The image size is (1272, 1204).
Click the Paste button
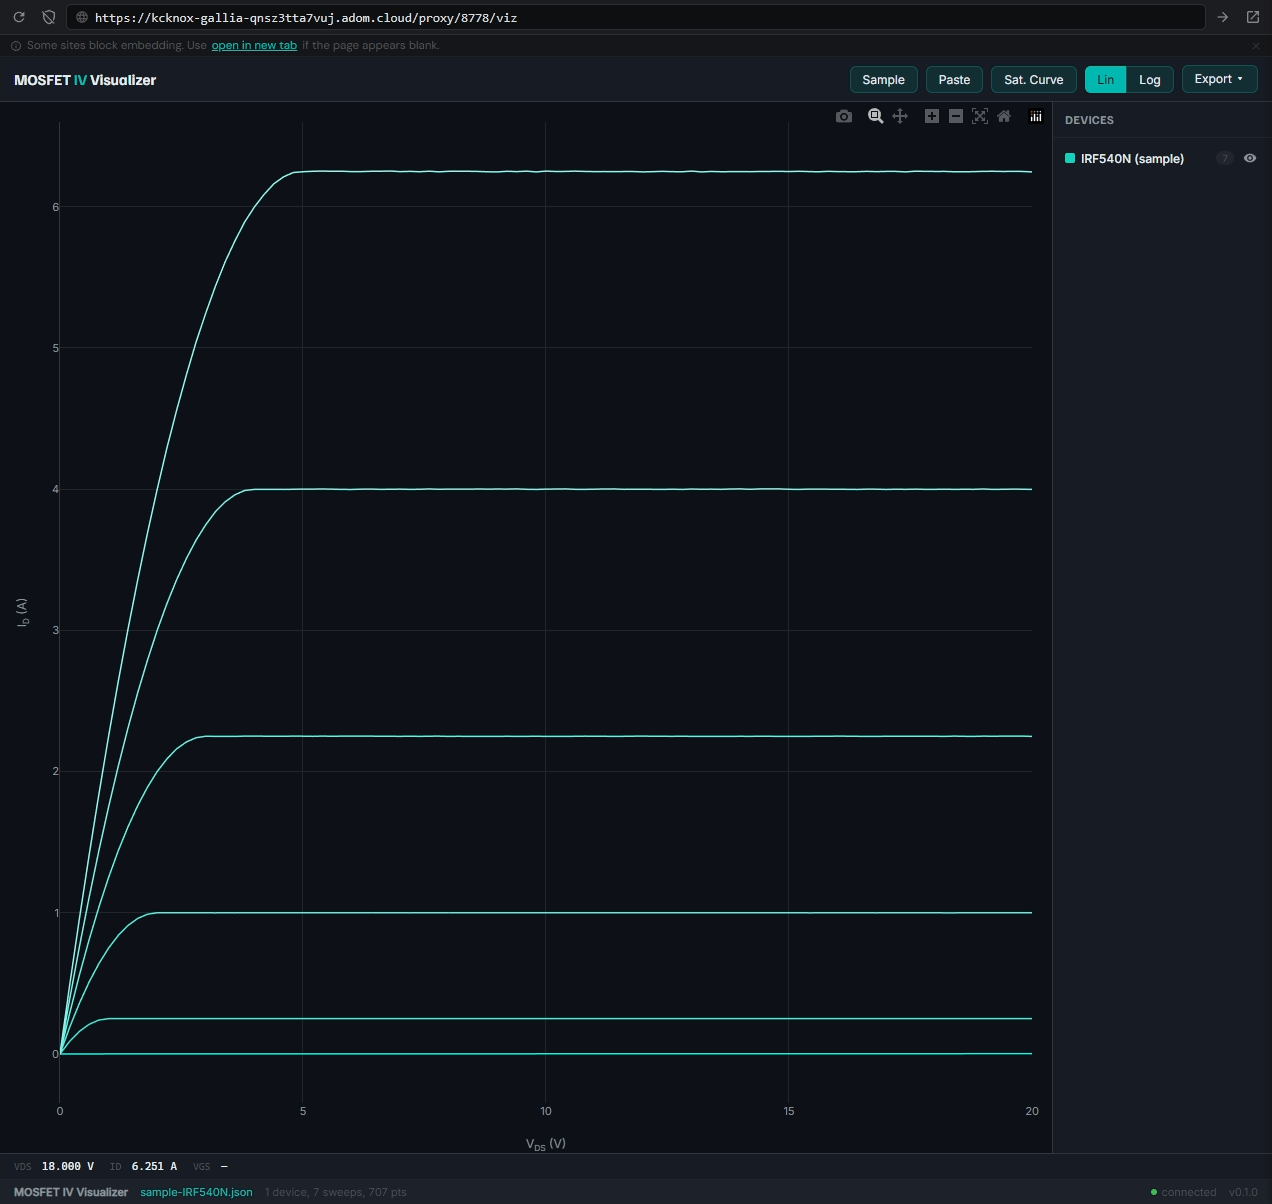tap(954, 80)
